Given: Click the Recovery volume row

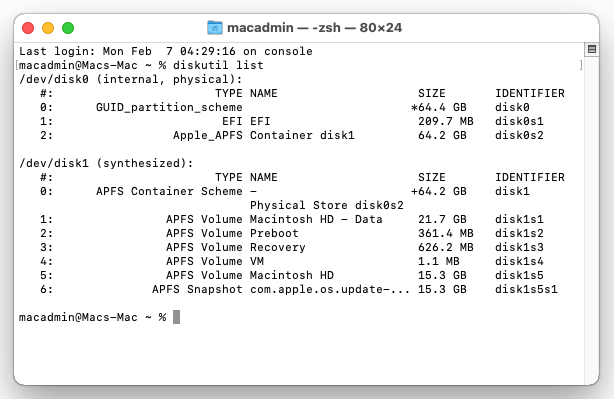Looking at the screenshot, I should click(292, 247).
